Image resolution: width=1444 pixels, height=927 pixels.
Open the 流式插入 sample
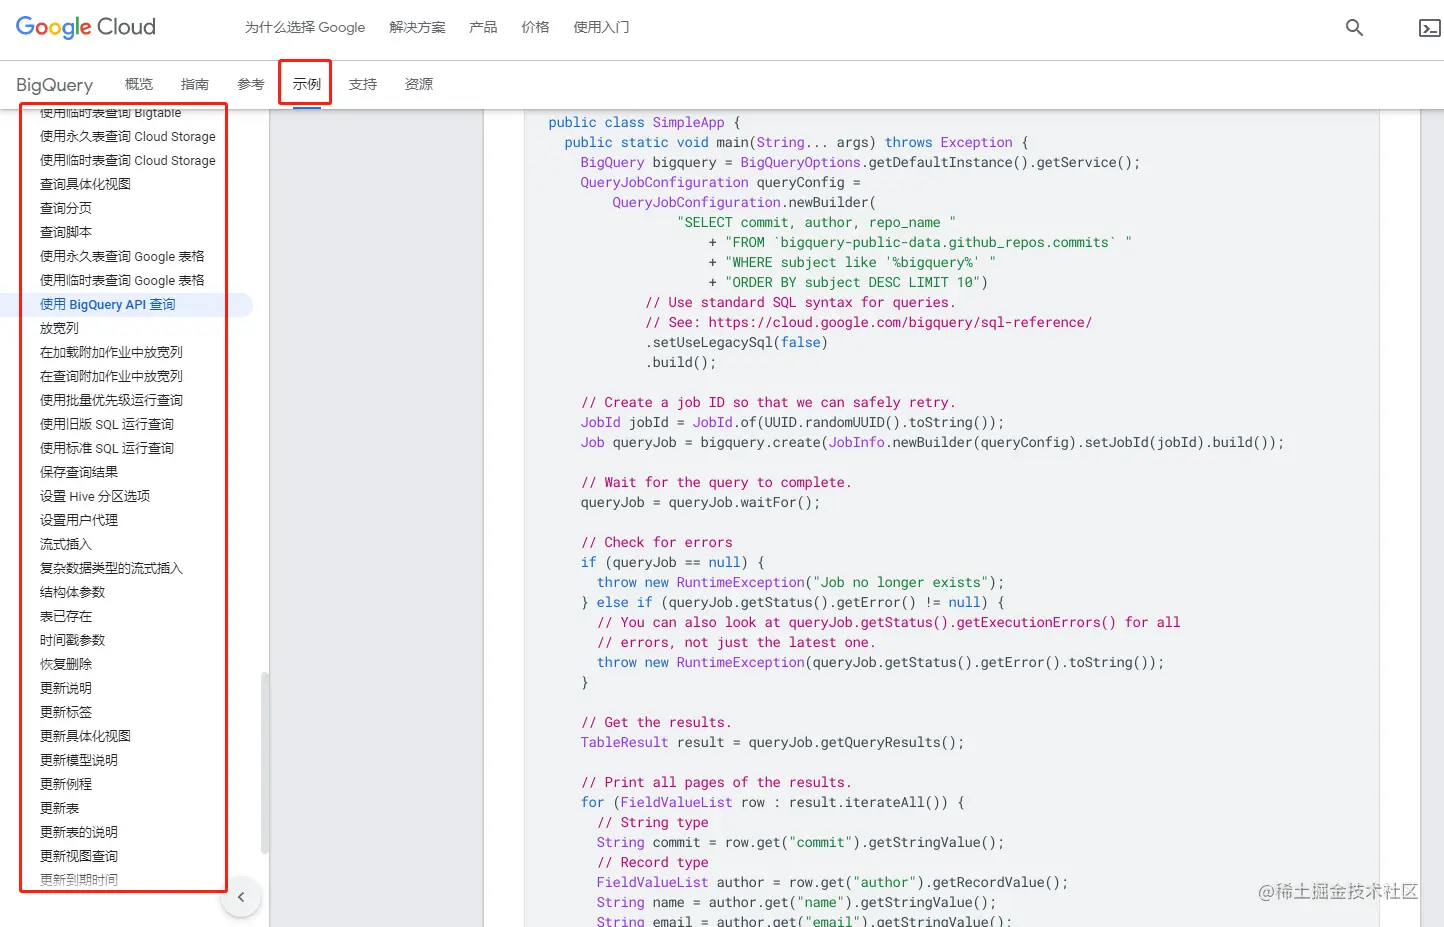(66, 544)
